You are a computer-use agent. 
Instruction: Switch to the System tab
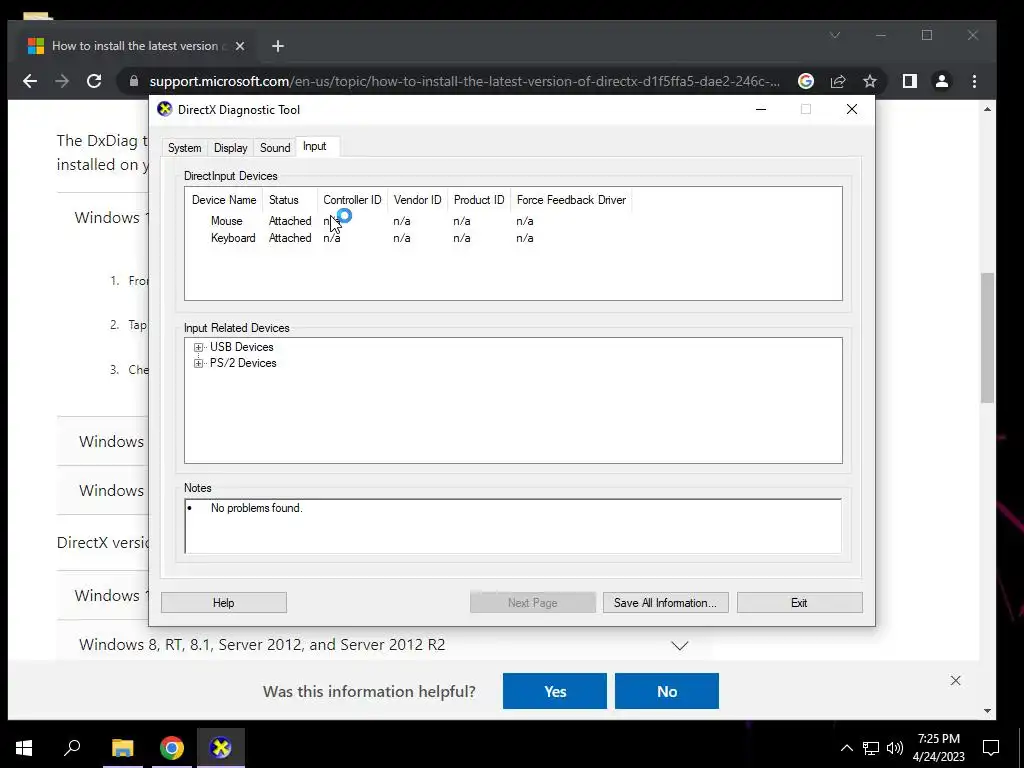(x=184, y=148)
